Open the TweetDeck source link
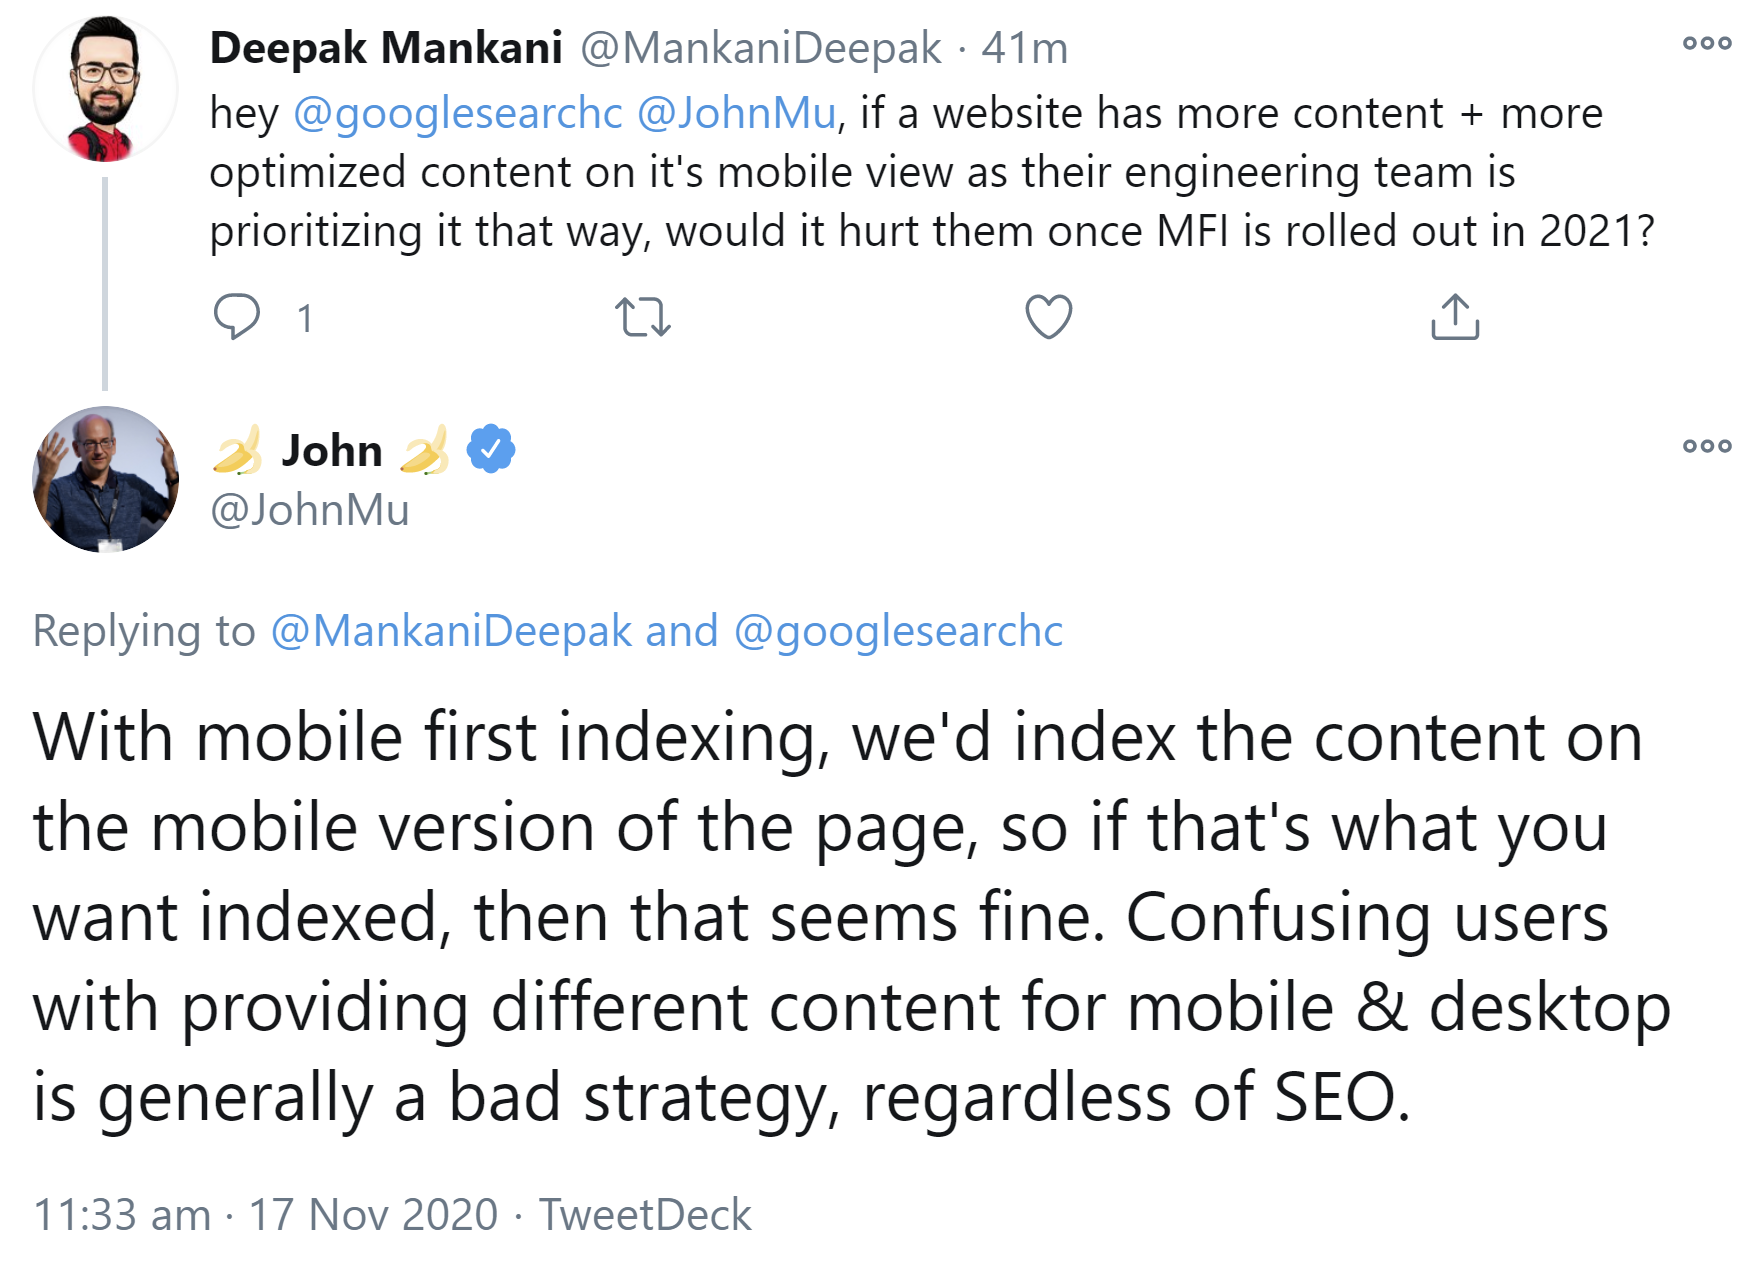Viewport: 1763px width, 1272px height. tap(643, 1212)
